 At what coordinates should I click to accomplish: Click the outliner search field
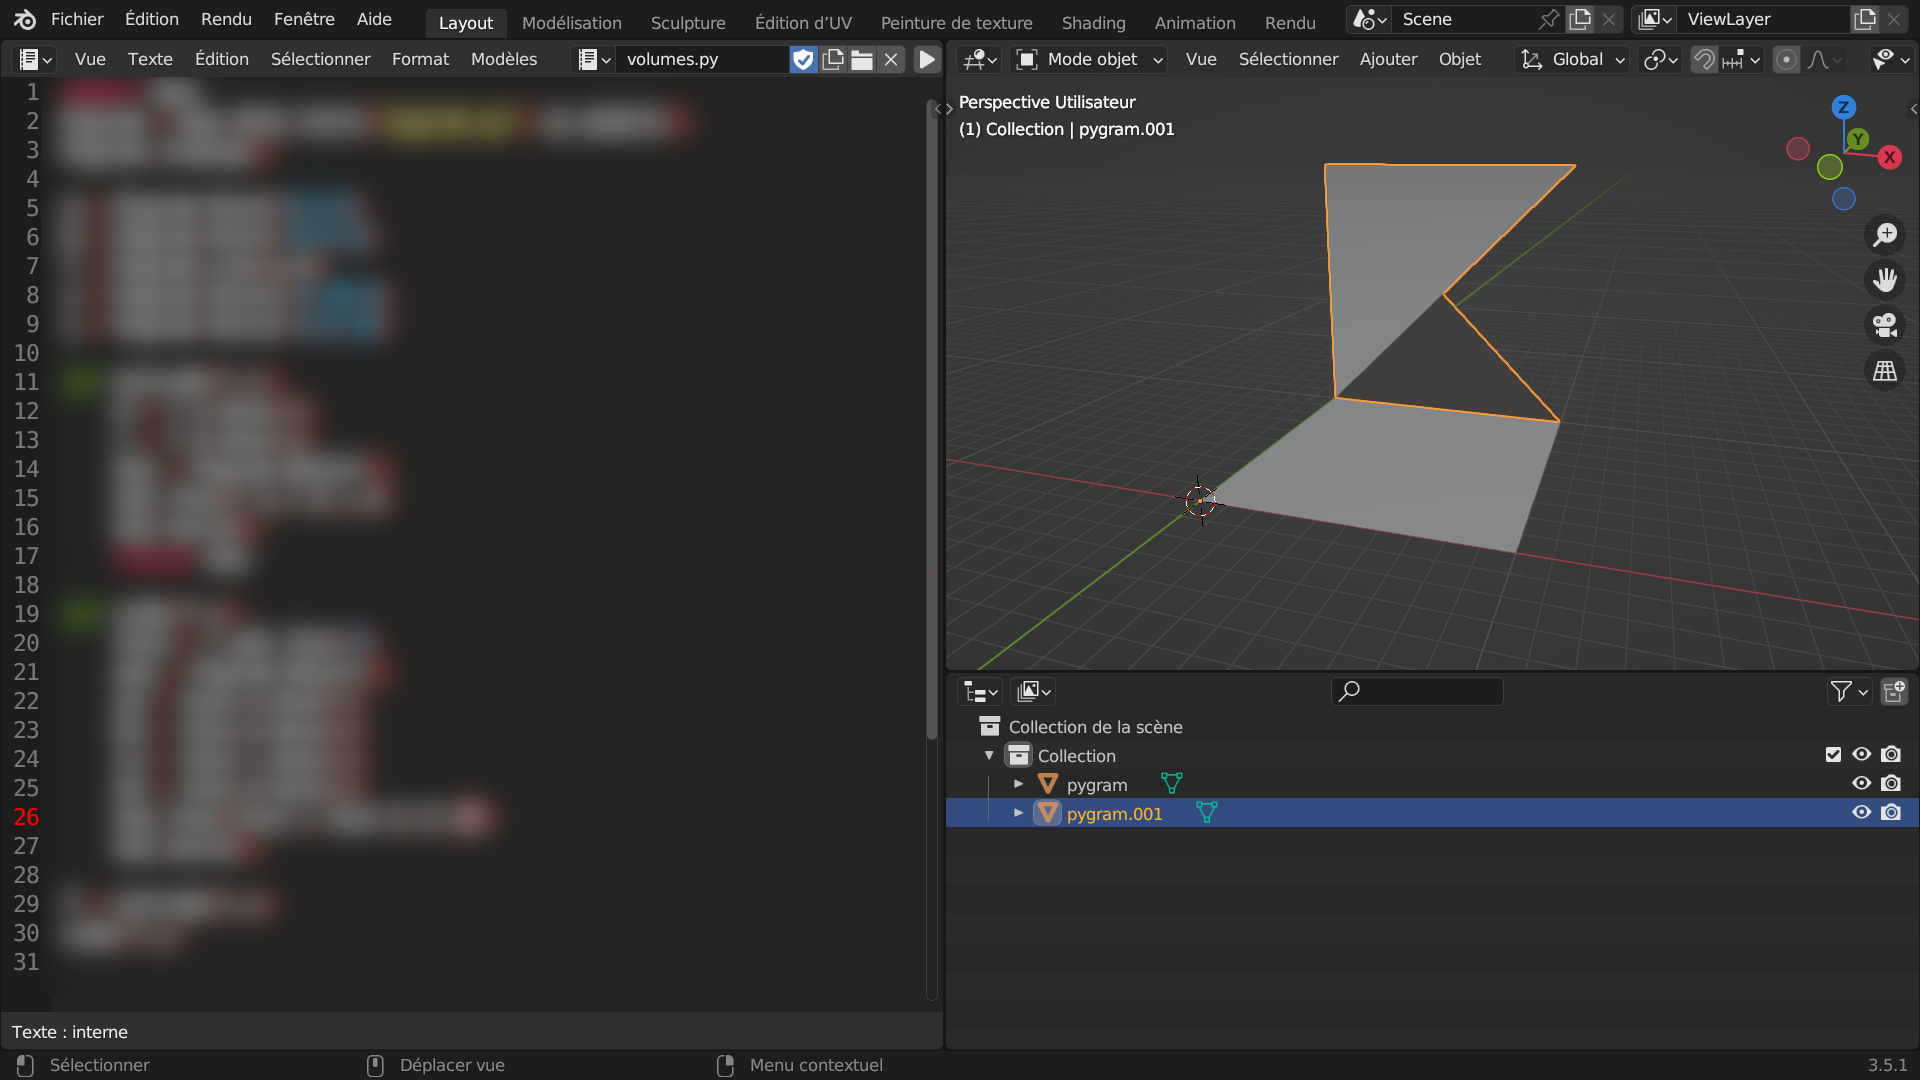[1418, 692]
